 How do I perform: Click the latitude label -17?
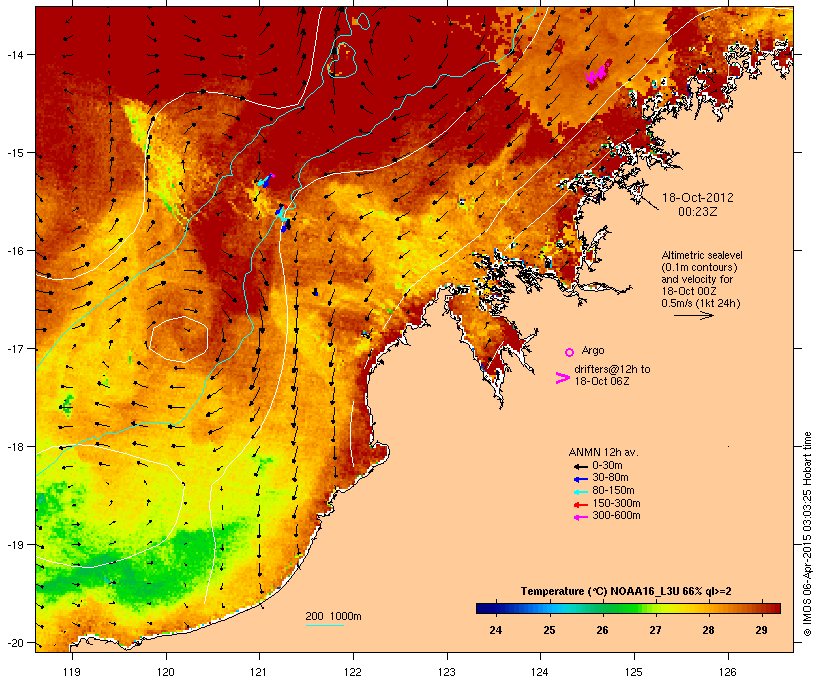14,349
